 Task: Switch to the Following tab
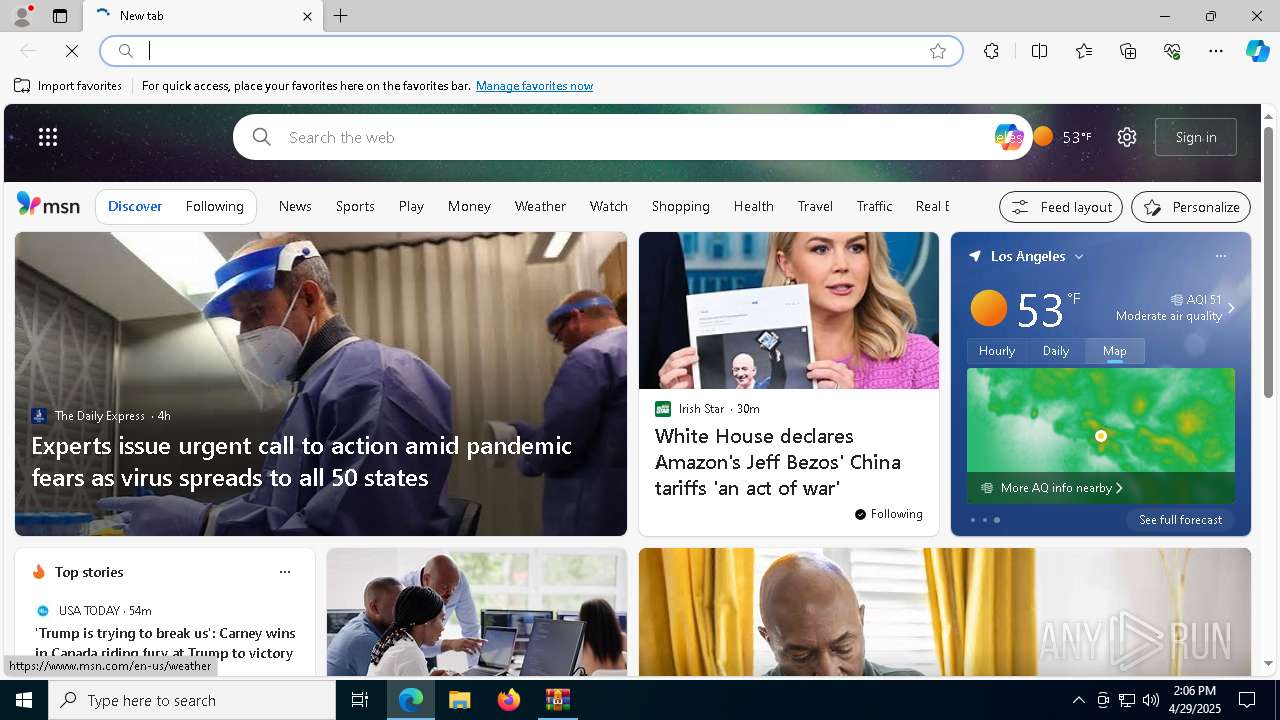point(214,206)
